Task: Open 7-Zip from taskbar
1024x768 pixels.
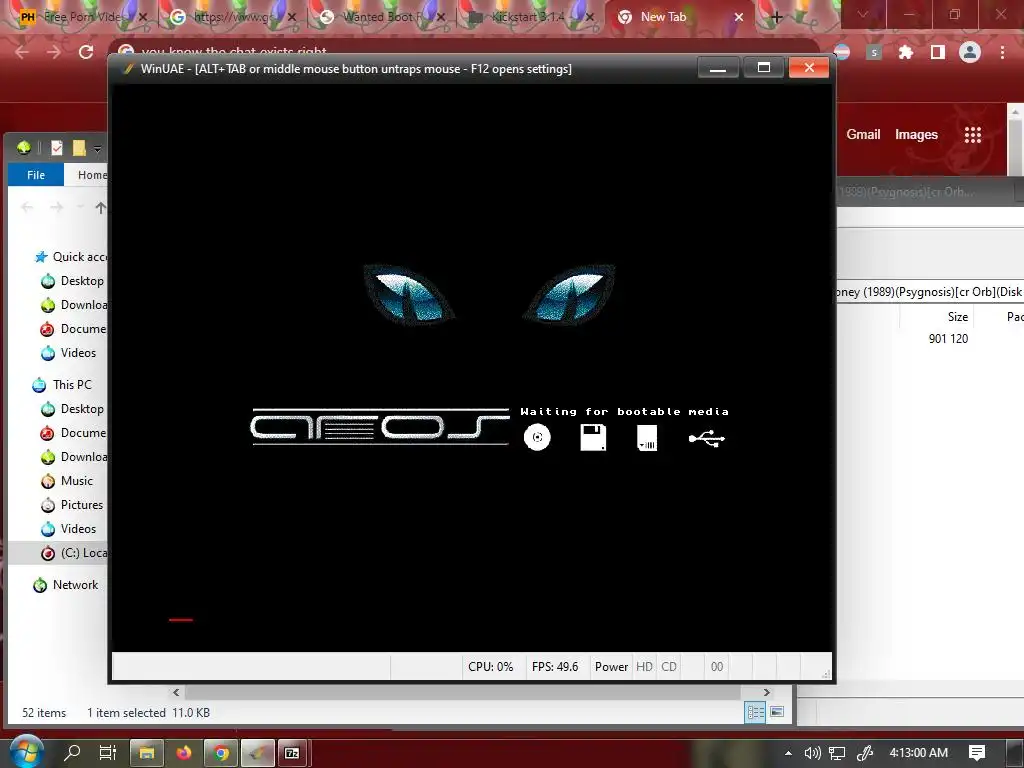Action: pos(292,753)
